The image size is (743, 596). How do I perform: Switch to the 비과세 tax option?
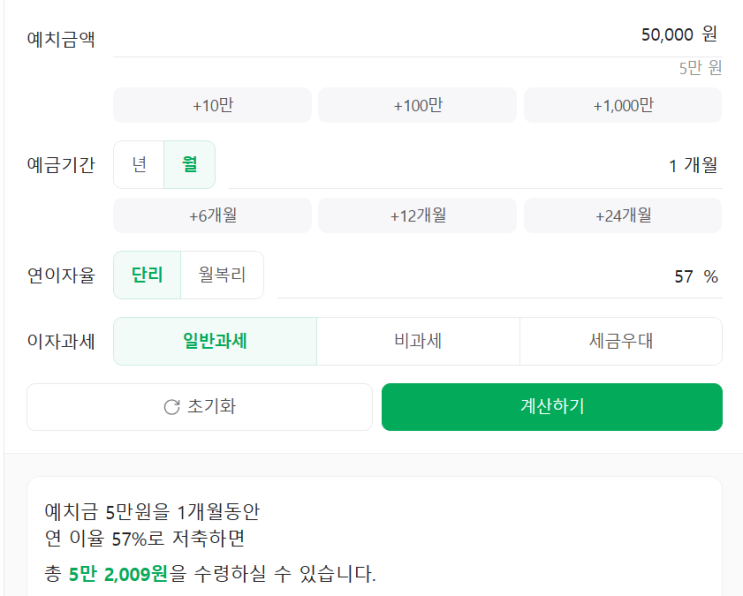(x=418, y=341)
